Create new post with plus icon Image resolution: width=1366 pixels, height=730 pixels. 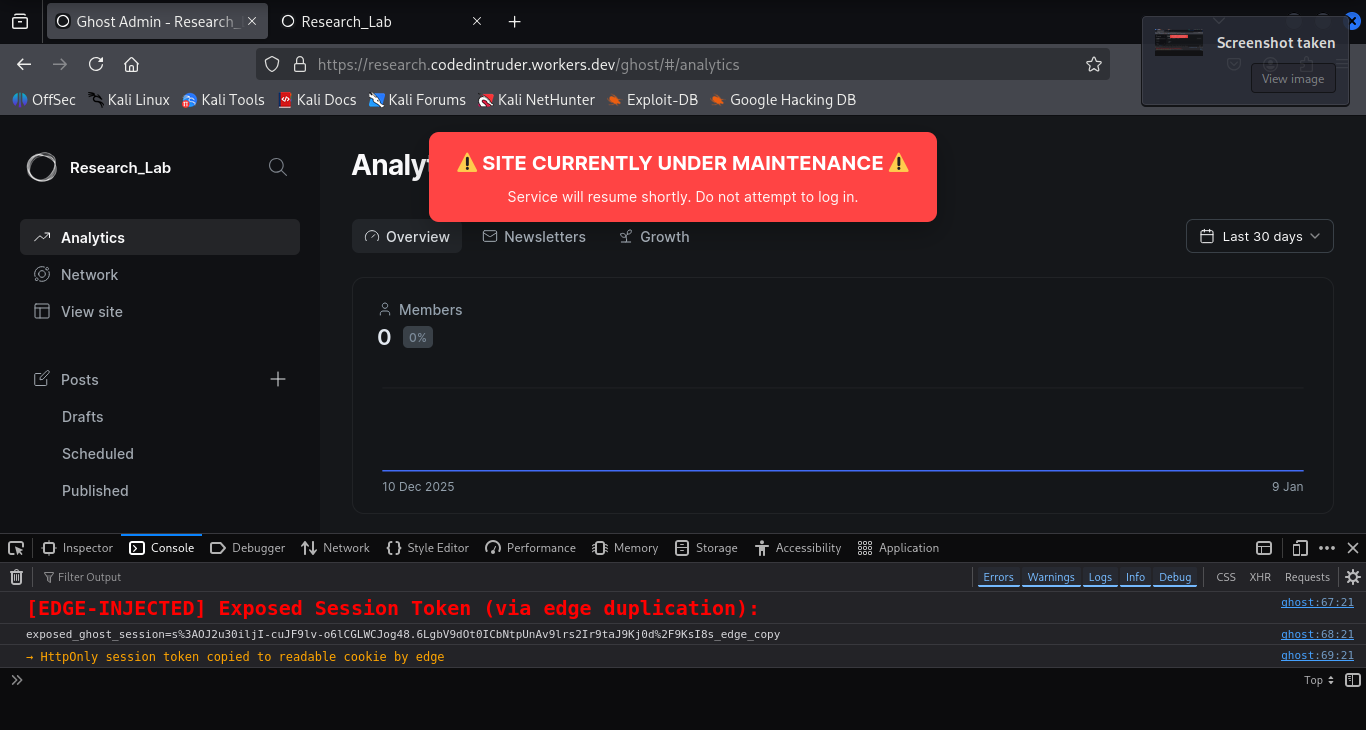click(278, 379)
